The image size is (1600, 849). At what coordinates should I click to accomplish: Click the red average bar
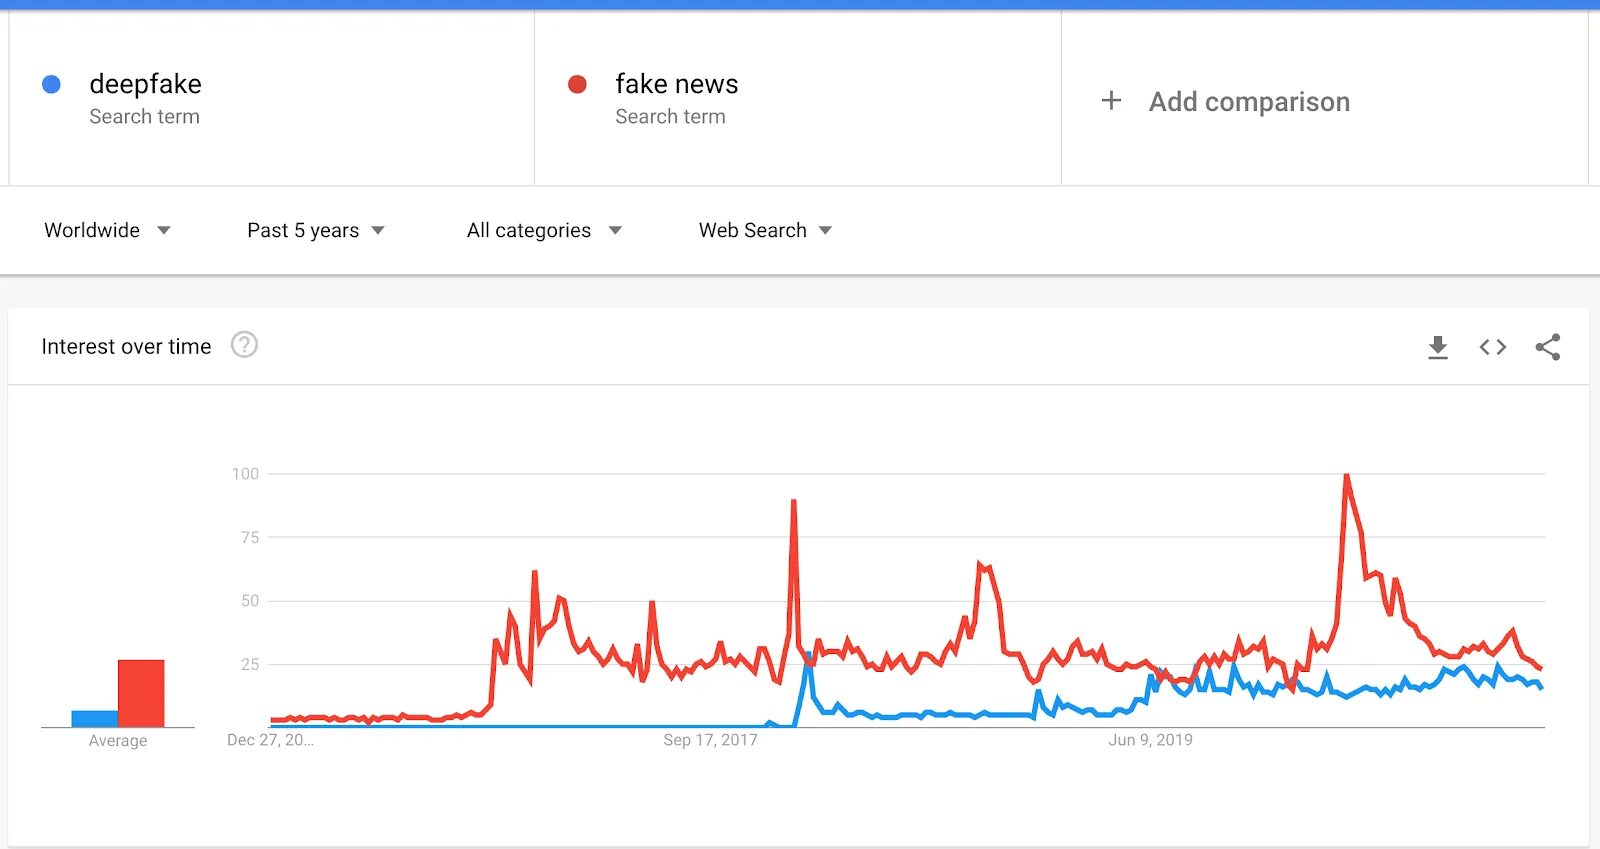click(x=140, y=692)
